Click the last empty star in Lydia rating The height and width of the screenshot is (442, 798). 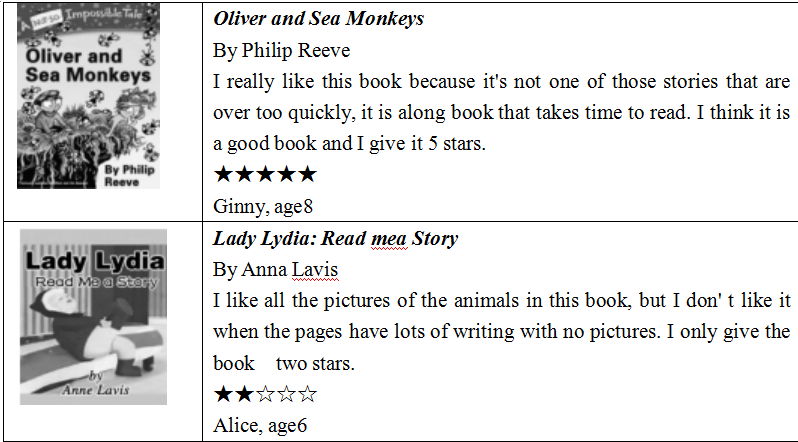(x=307, y=394)
